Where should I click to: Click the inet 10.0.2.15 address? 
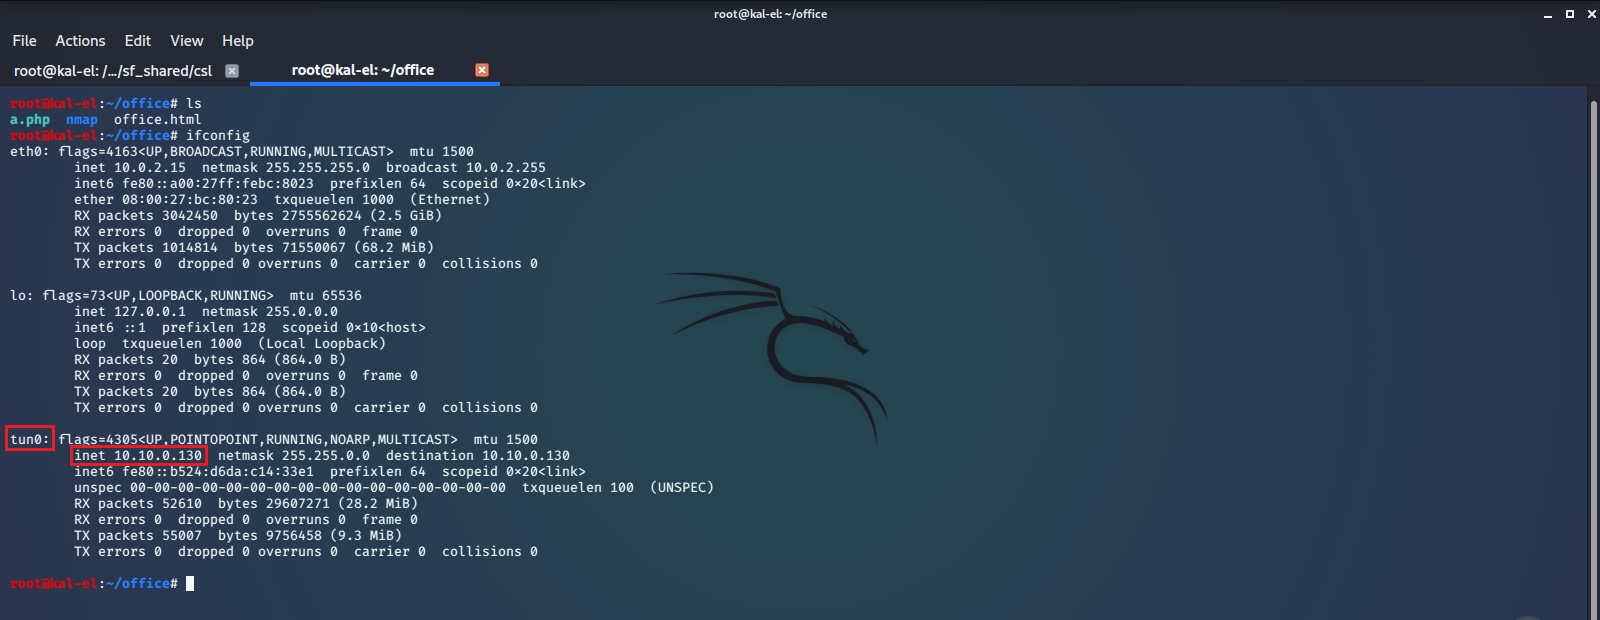pyautogui.click(x=130, y=168)
